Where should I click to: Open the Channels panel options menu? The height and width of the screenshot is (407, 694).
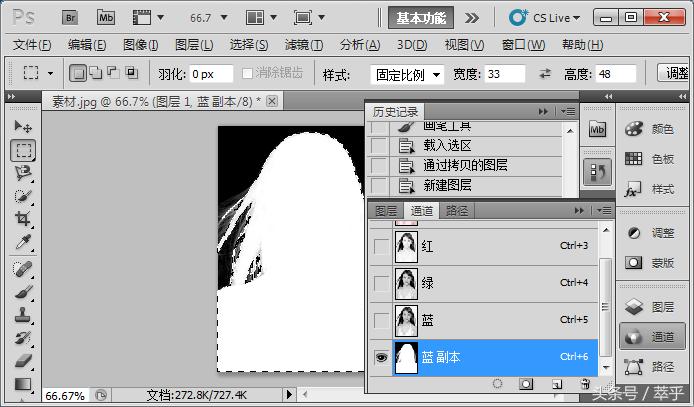[604, 211]
